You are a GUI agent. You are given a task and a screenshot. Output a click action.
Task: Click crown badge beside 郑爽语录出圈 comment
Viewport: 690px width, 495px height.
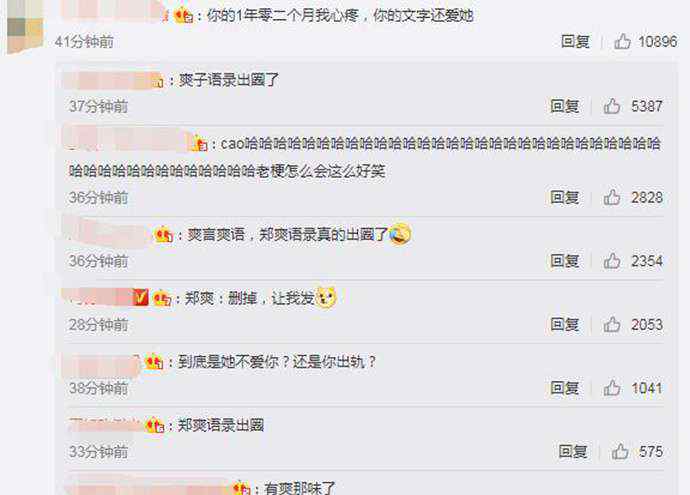154,425
